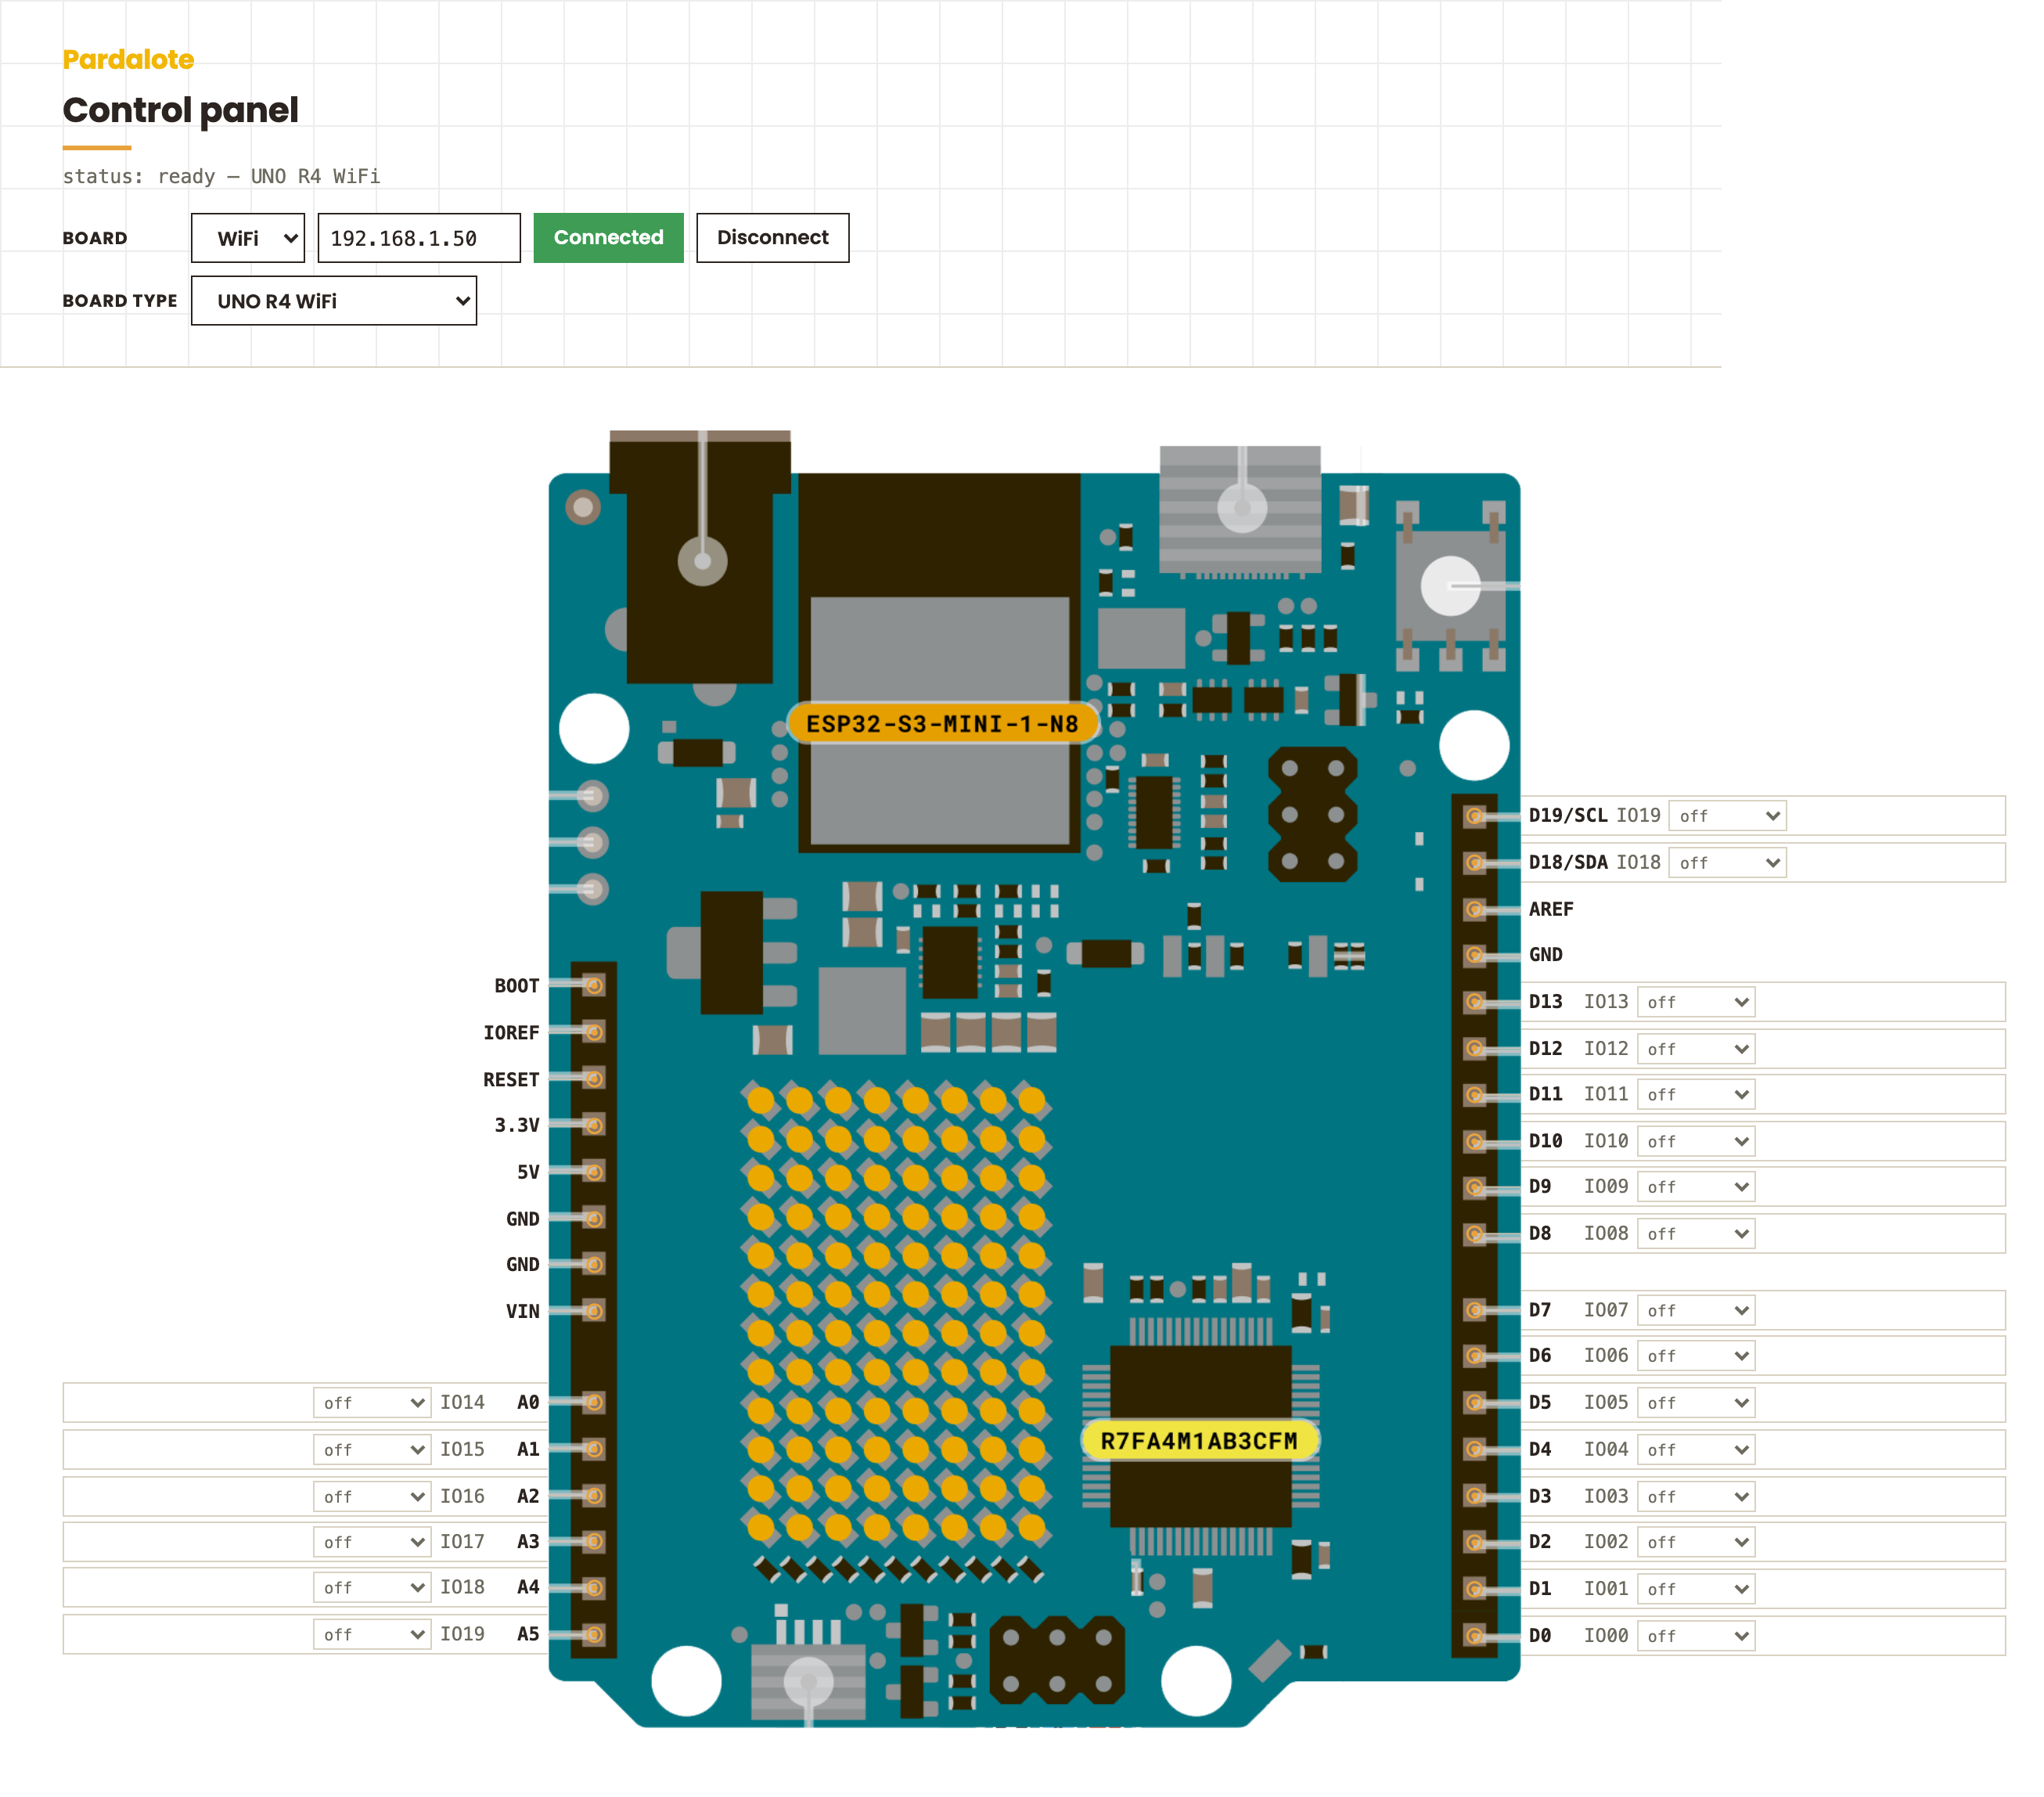This screenshot has width=2044, height=1797.
Task: Open the UNO R4 WiFi board type dropdown
Action: [x=333, y=301]
